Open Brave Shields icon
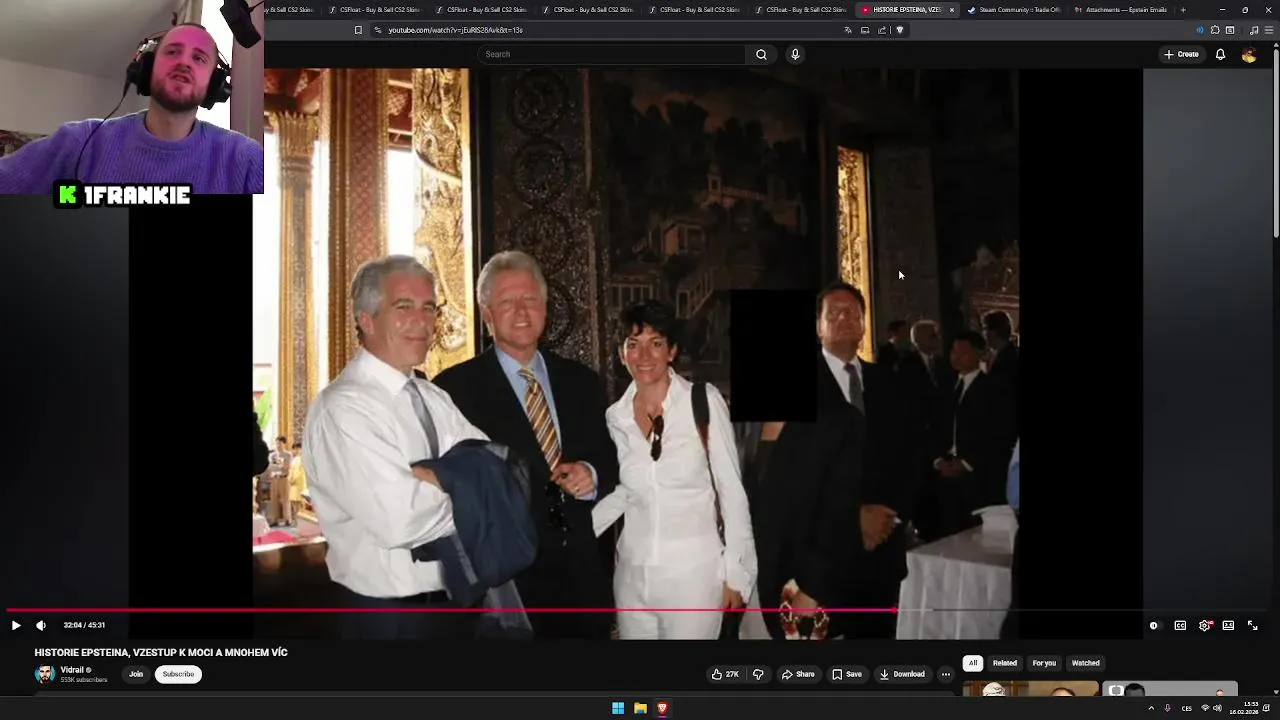 [x=899, y=30]
